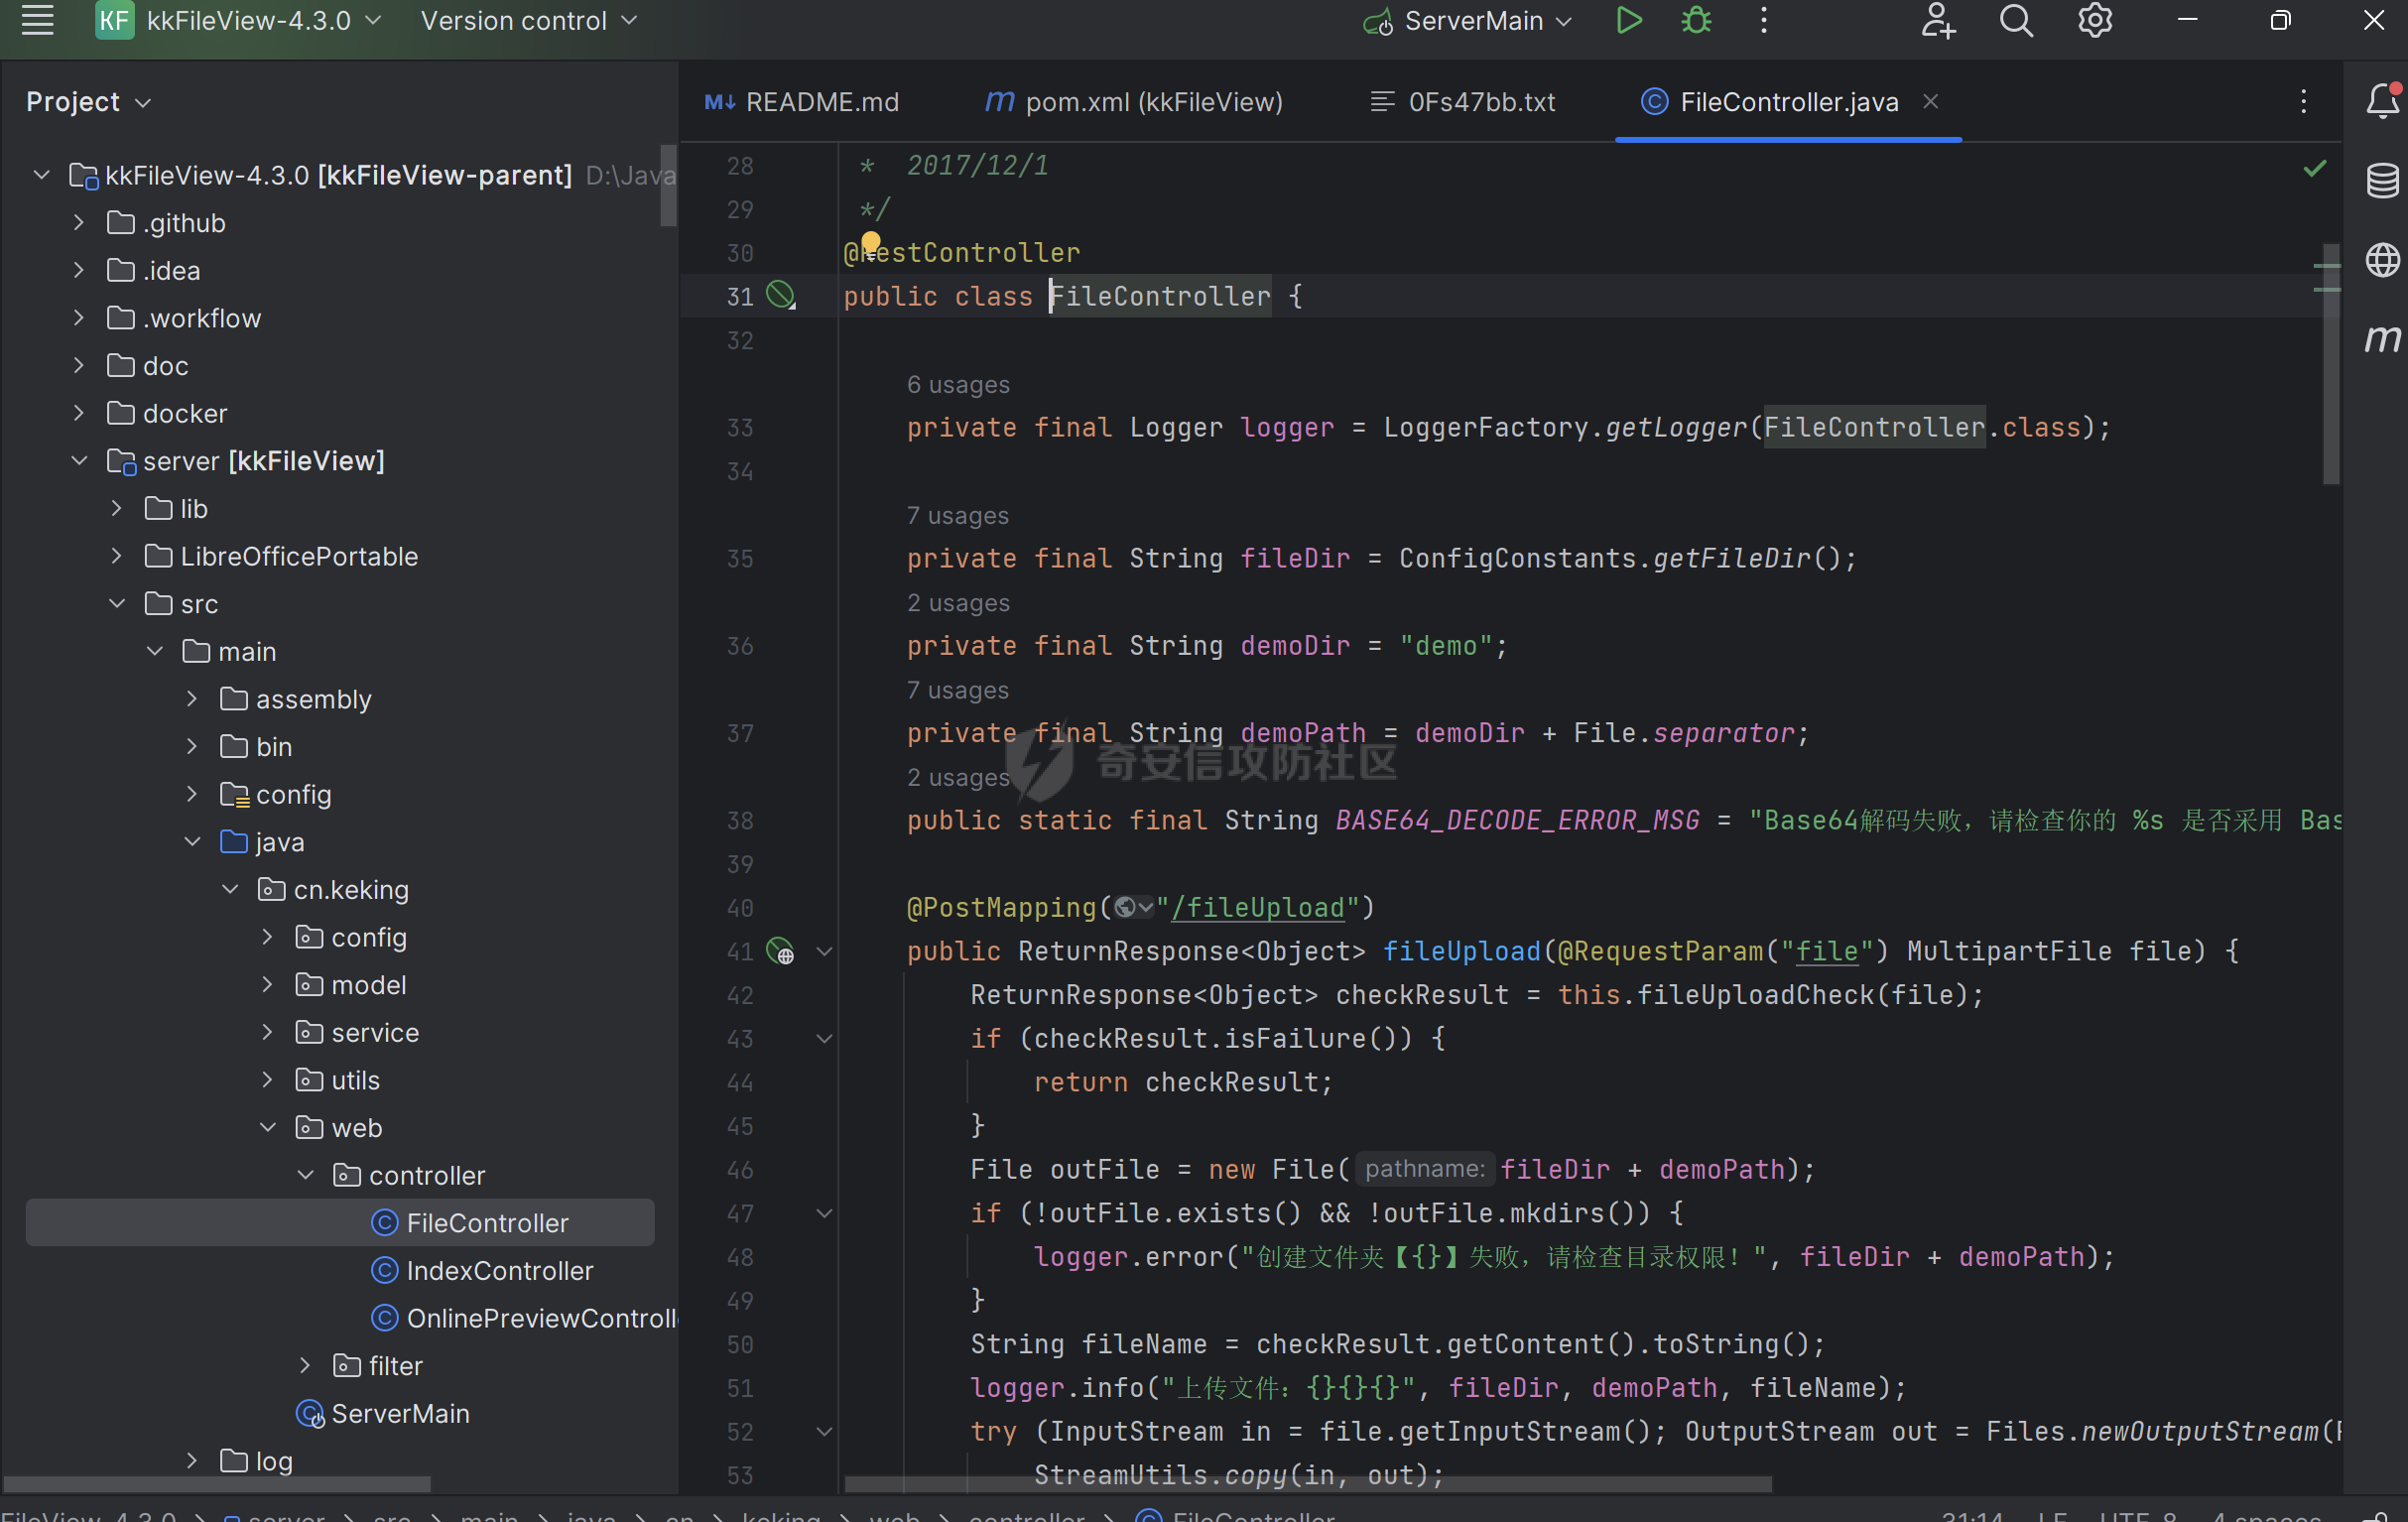The image size is (2408, 1522).
Task: Click the editor vertical scrollbar thumb
Action: (x=2330, y=364)
